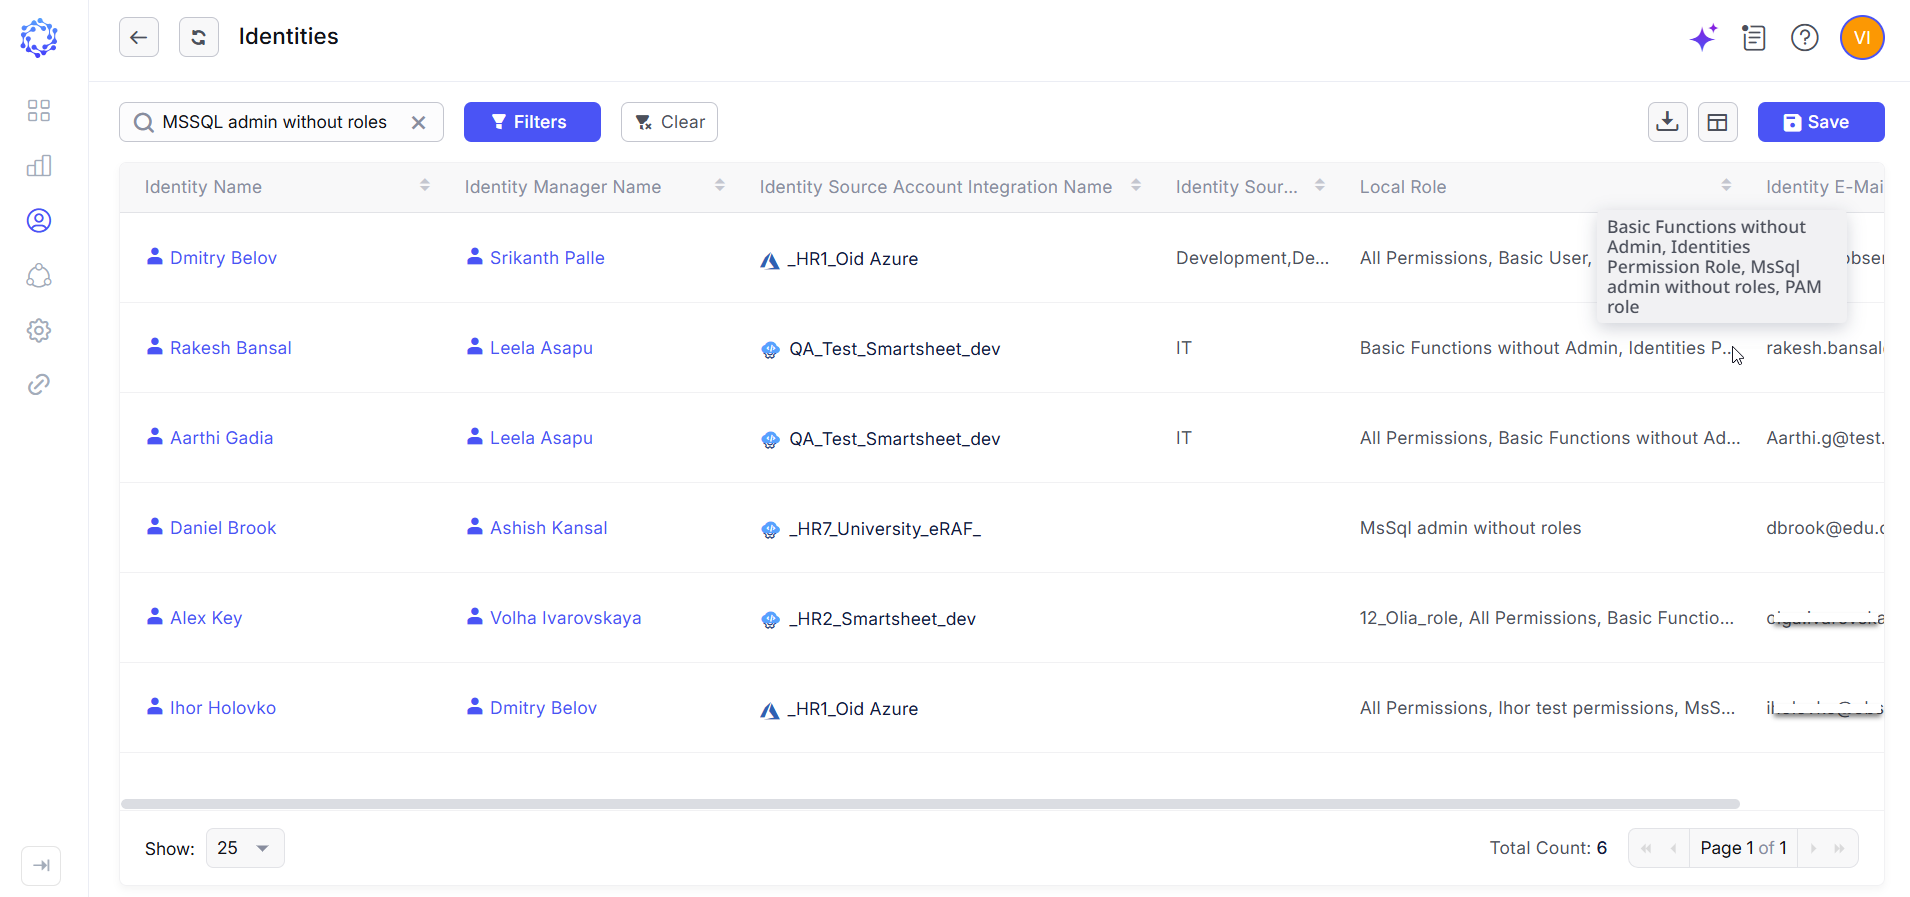The height and width of the screenshot is (897, 1910).
Task: Click the back arrow button
Action: tap(139, 38)
